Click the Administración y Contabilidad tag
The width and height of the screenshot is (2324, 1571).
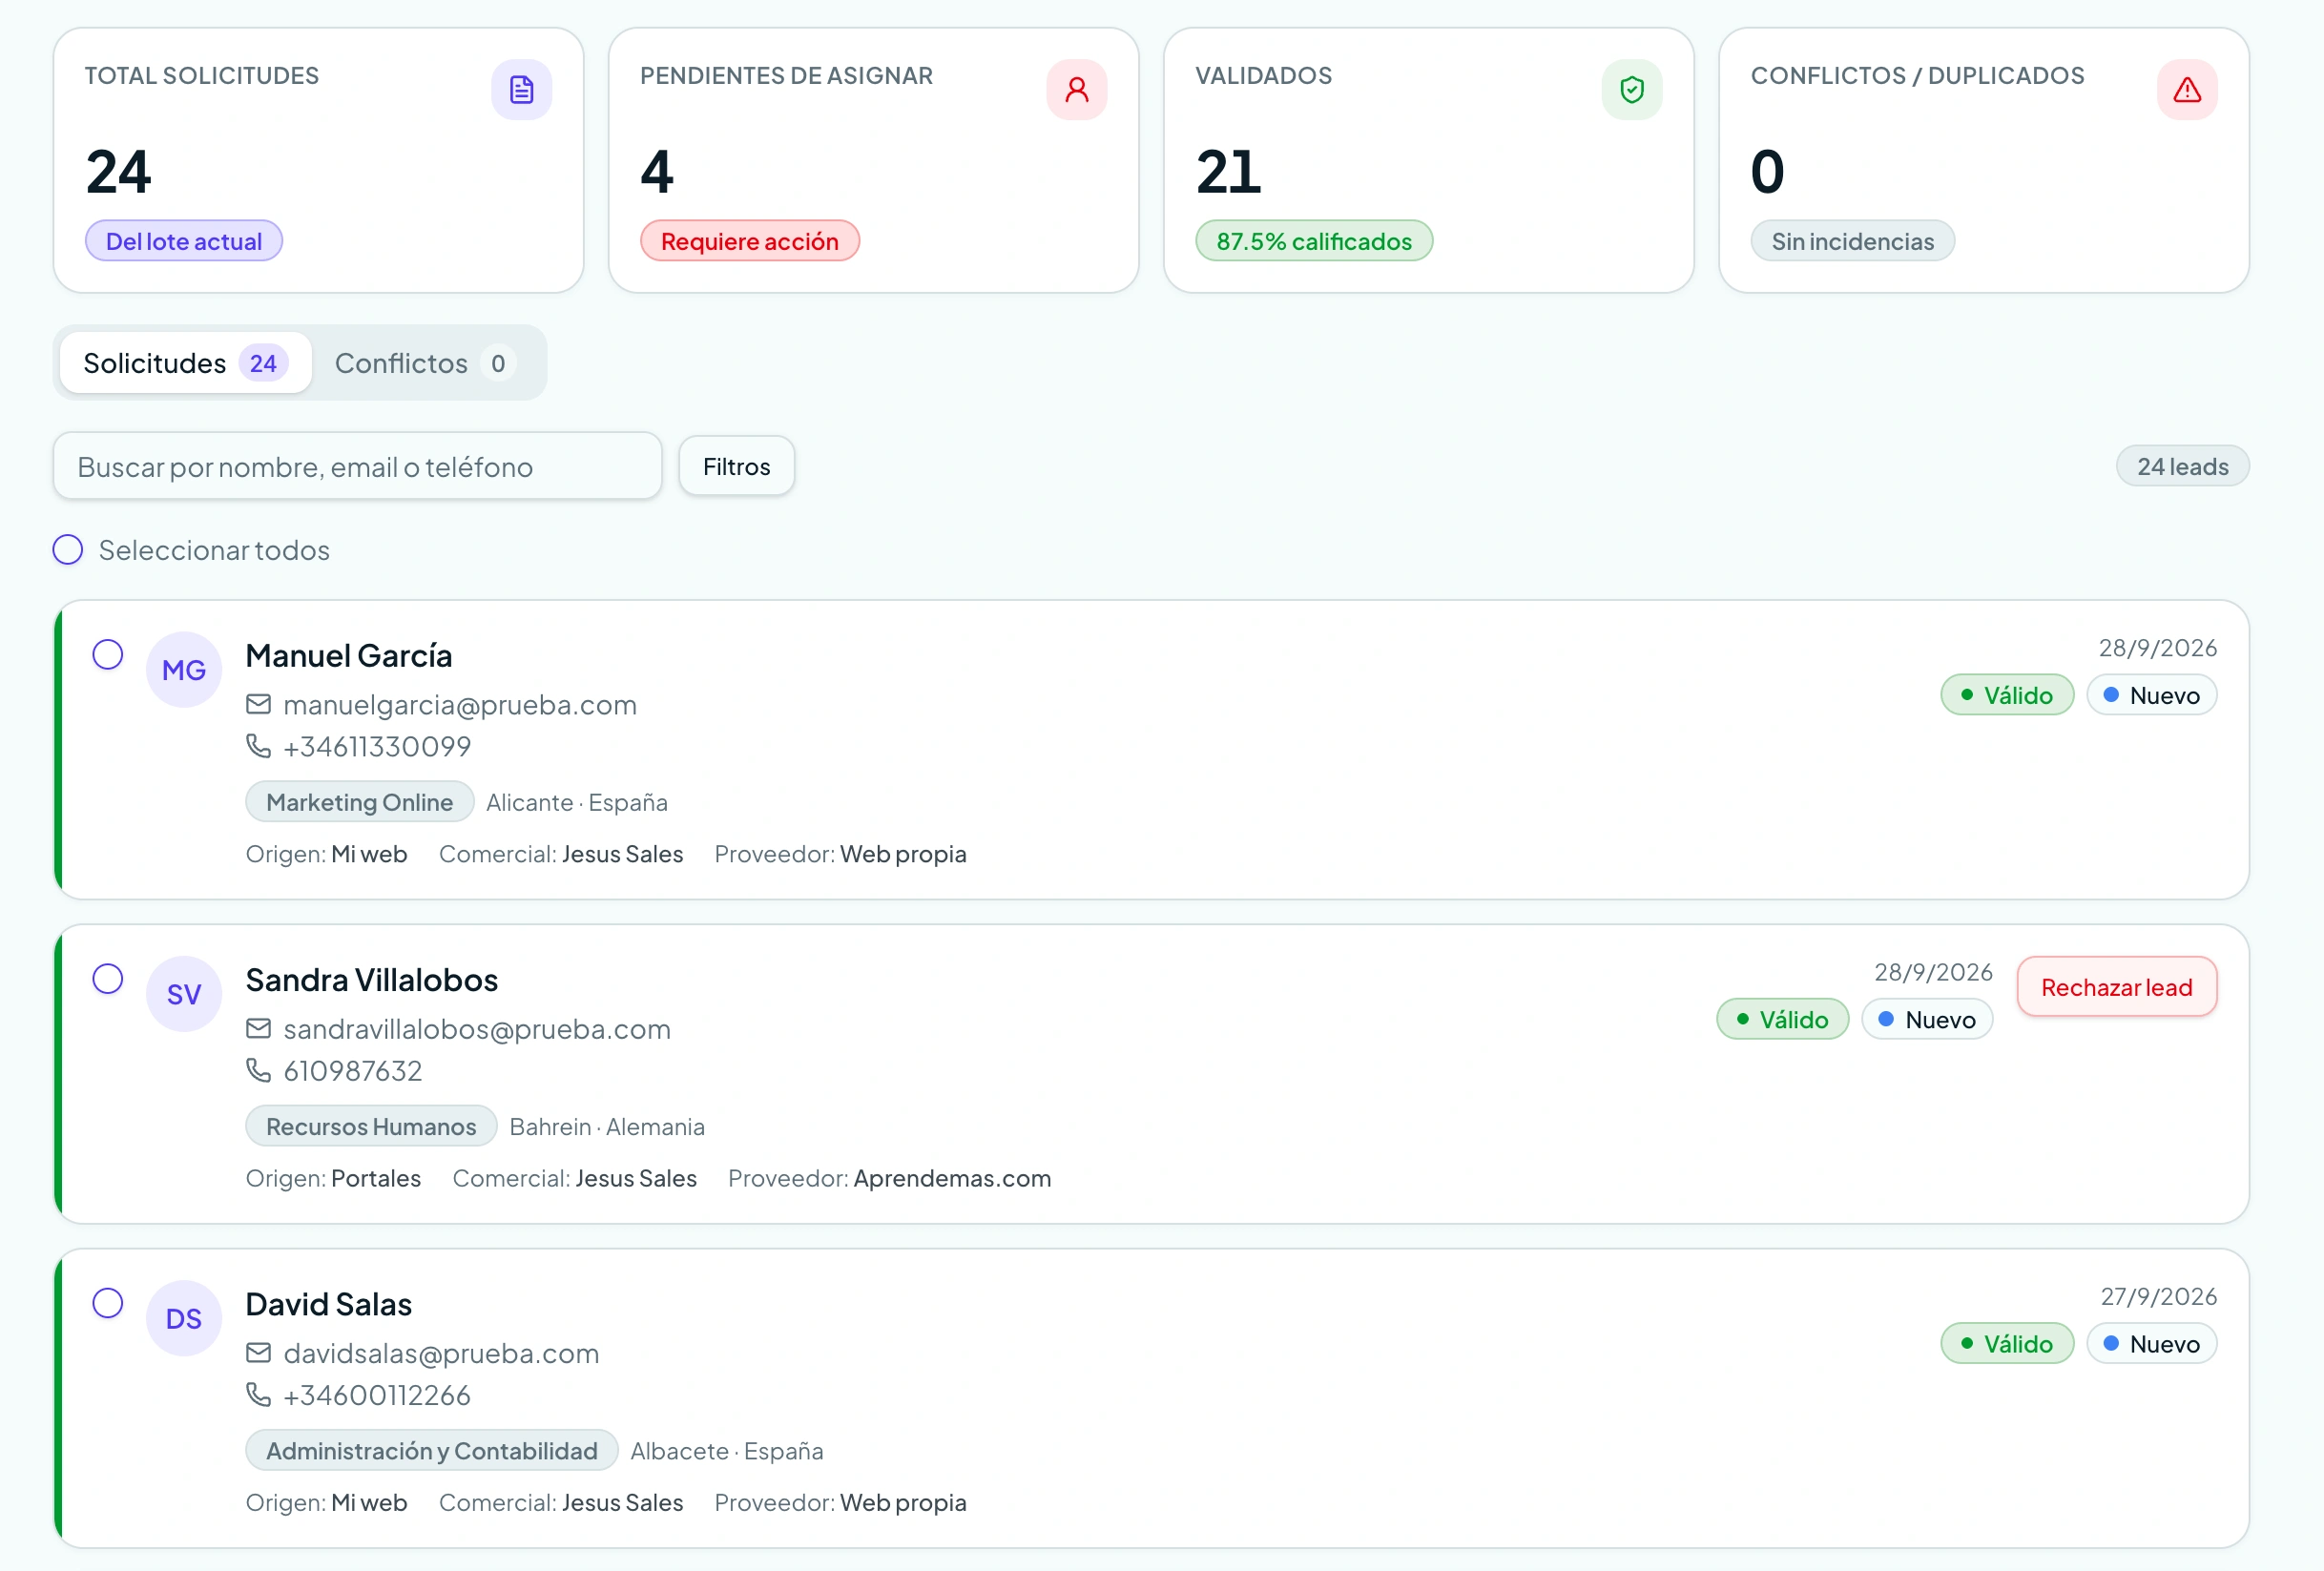(x=432, y=1450)
